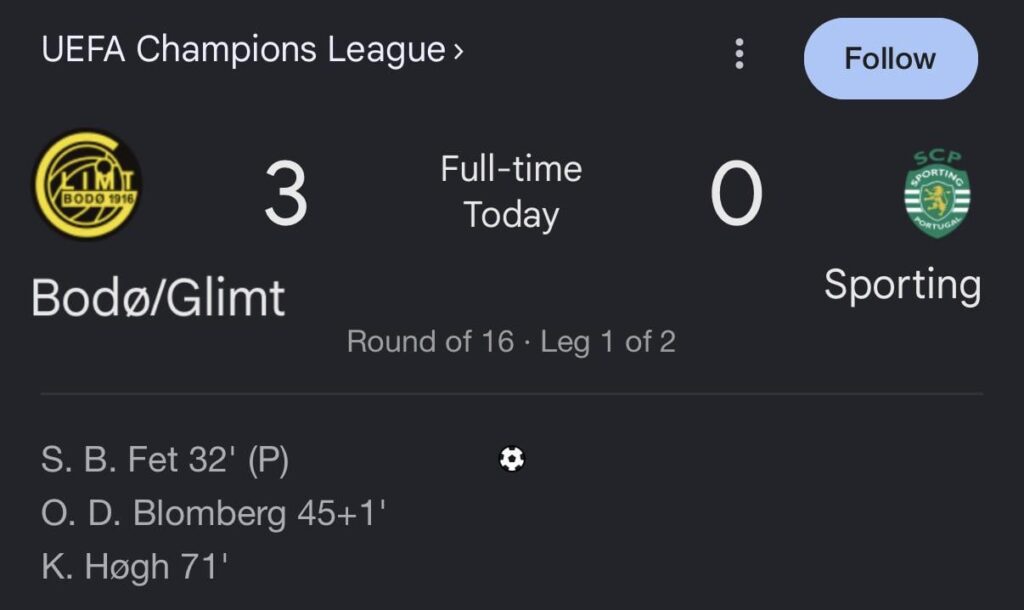
Task: Open the UEFA Champions League page
Action: [240, 45]
